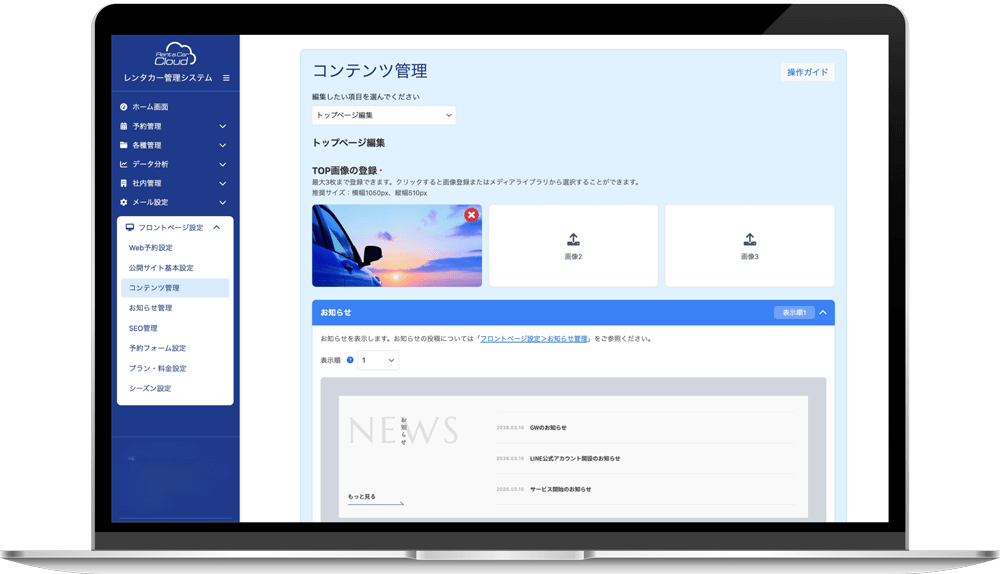Image resolution: width=1000 pixels, height=574 pixels.
Task: Click サービス開始のお知らせ news entry
Action: [x=560, y=490]
